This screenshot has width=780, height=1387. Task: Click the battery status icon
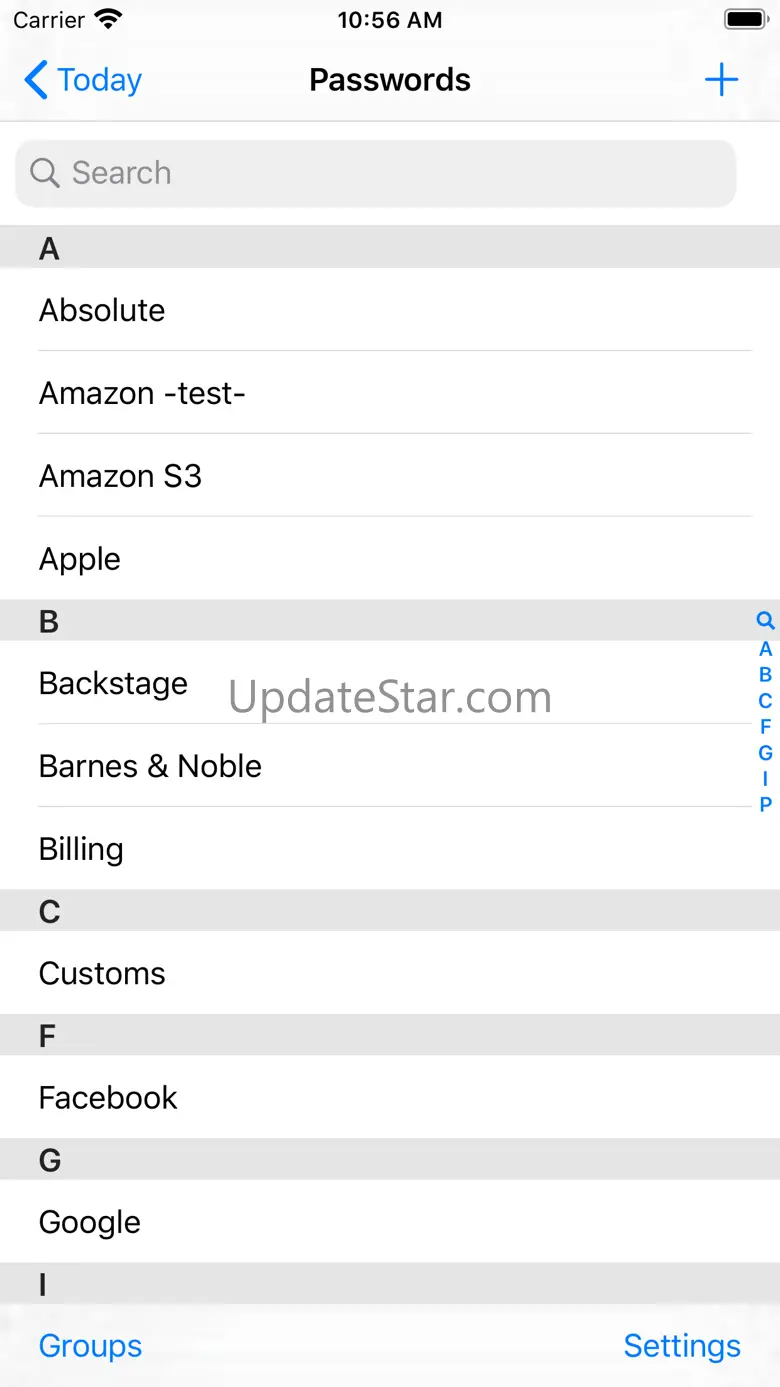(745, 20)
